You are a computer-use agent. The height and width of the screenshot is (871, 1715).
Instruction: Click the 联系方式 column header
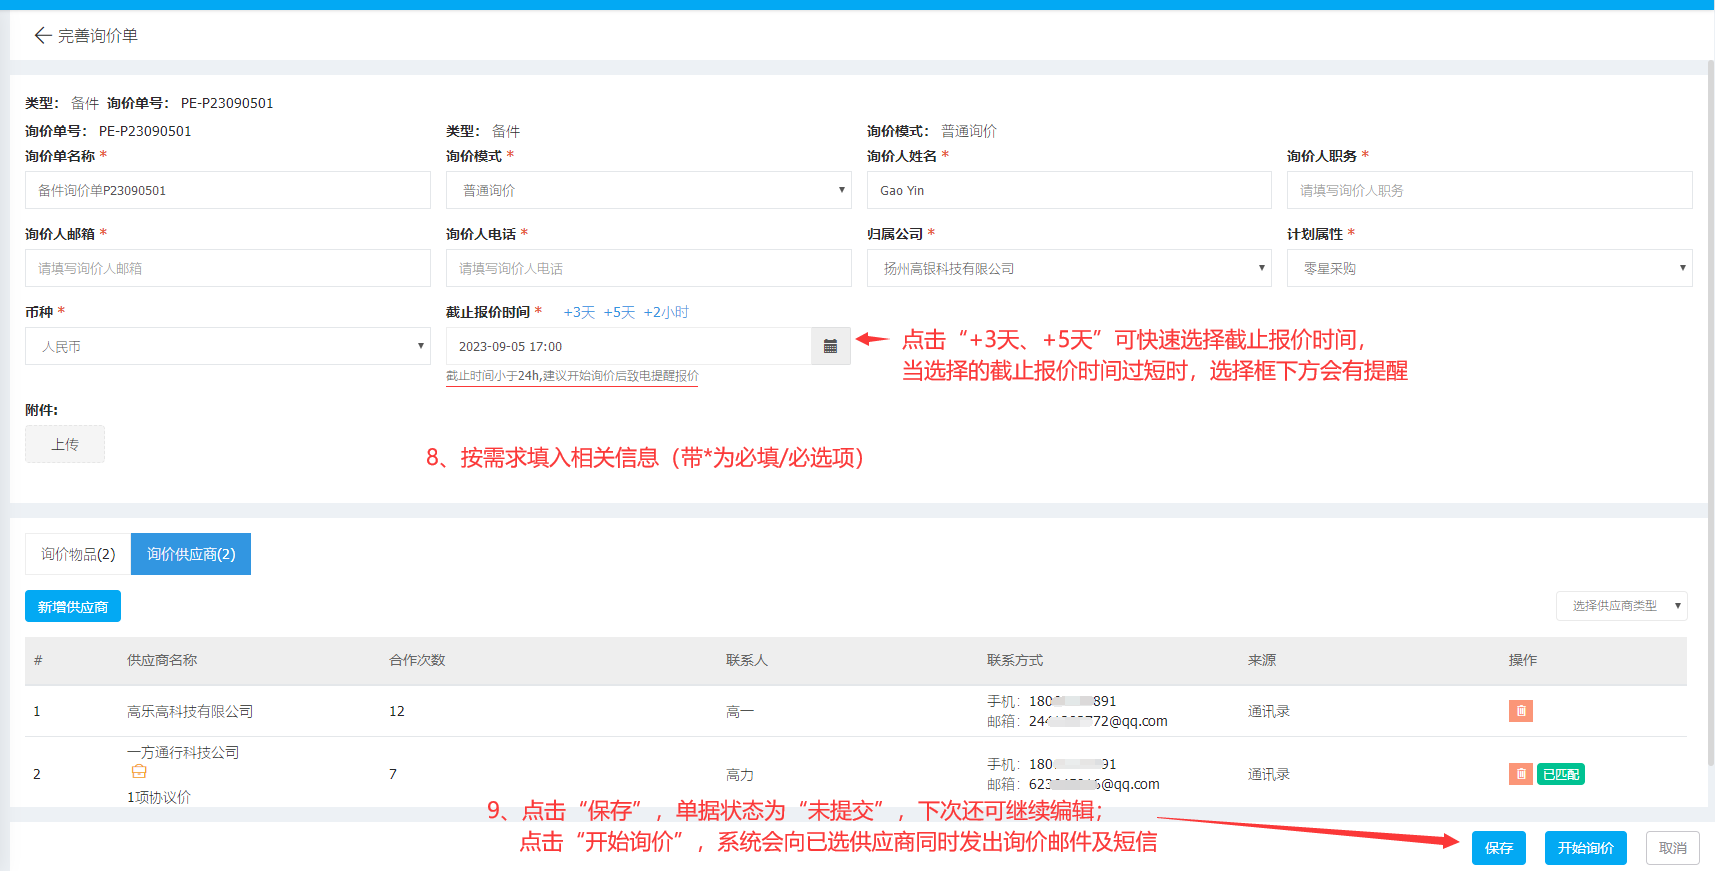tap(1015, 660)
